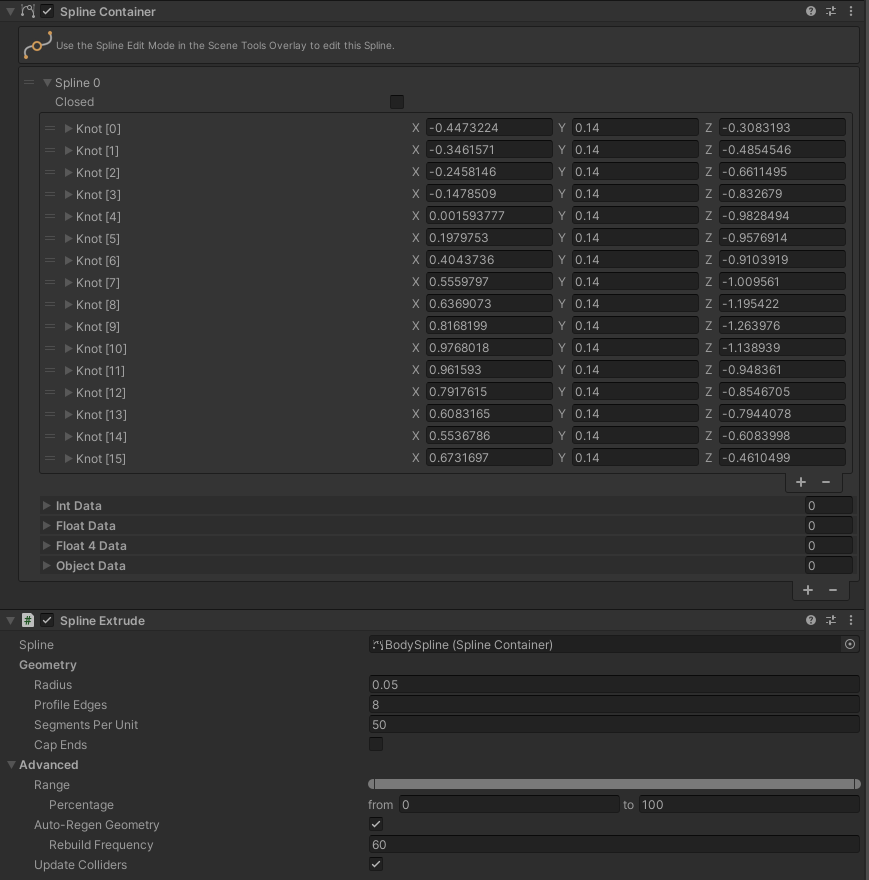Click the spline graphic in the info box
The width and height of the screenshot is (869, 880).
(x=38, y=45)
